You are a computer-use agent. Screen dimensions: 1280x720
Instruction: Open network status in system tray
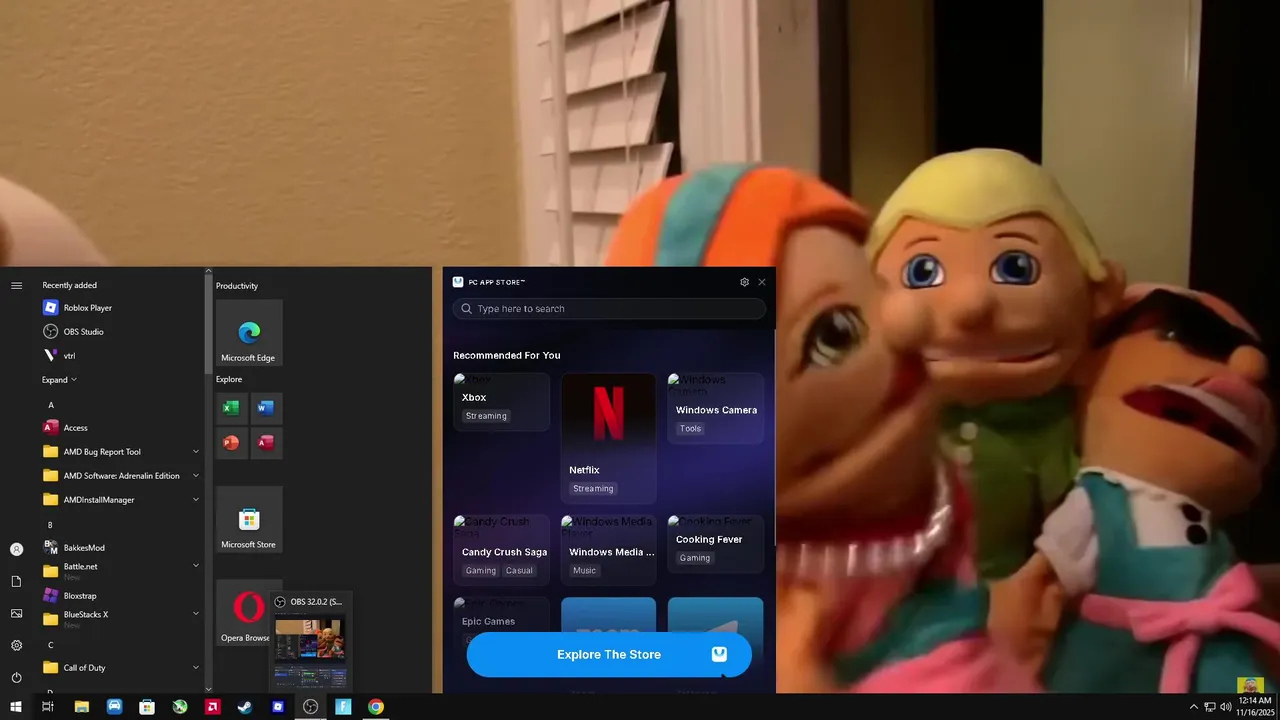(1210, 707)
